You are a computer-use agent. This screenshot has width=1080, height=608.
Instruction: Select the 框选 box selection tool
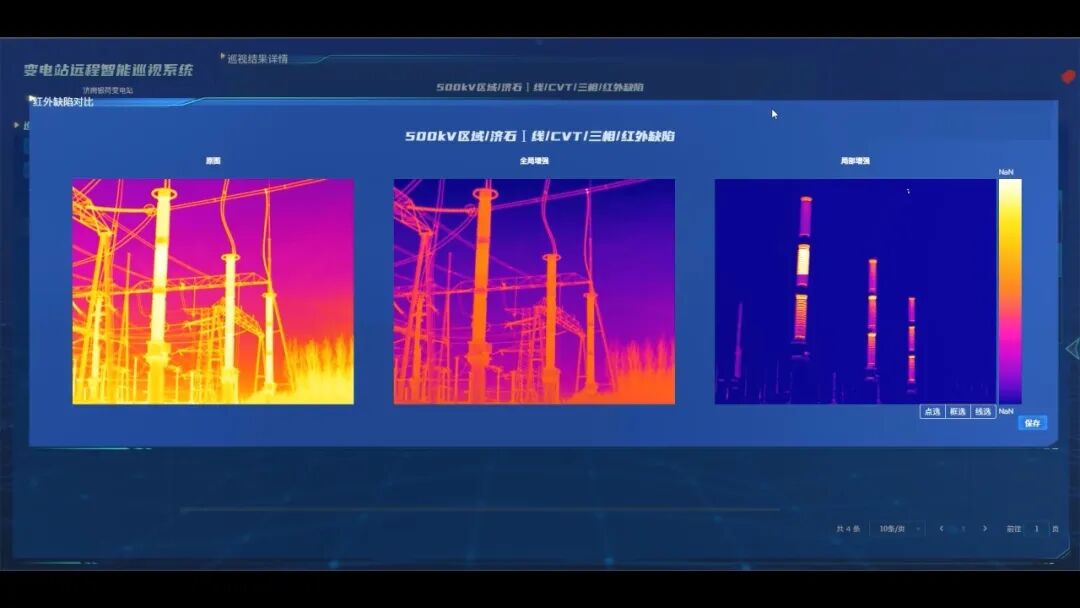[x=958, y=411]
